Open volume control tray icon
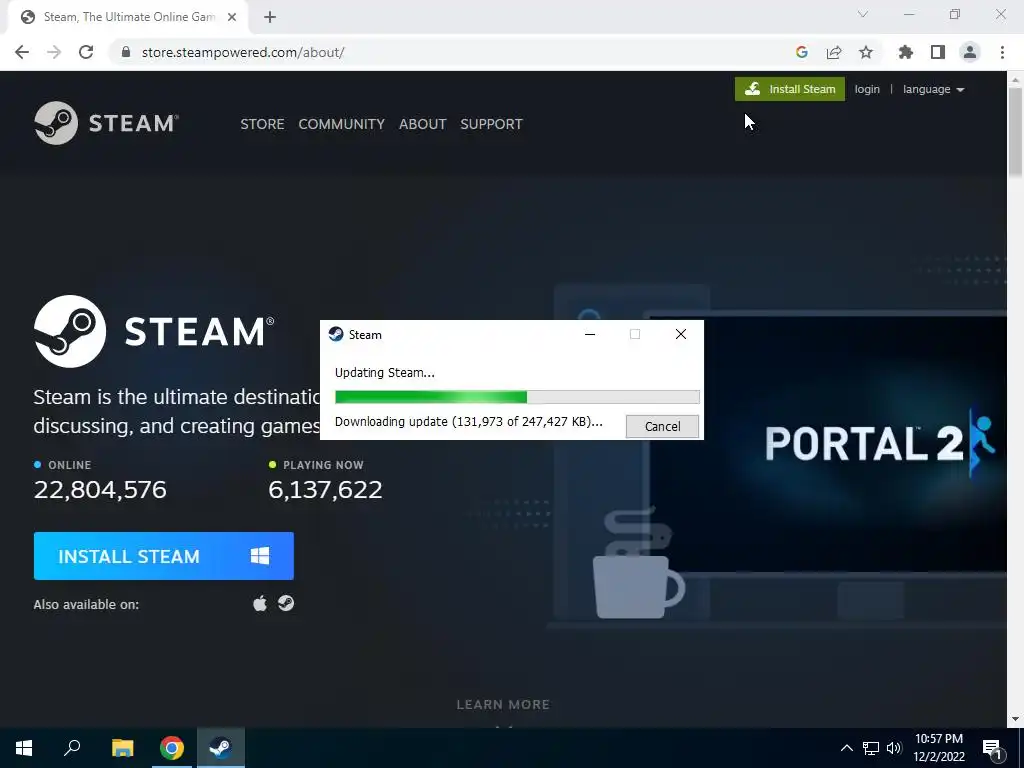 click(x=894, y=748)
